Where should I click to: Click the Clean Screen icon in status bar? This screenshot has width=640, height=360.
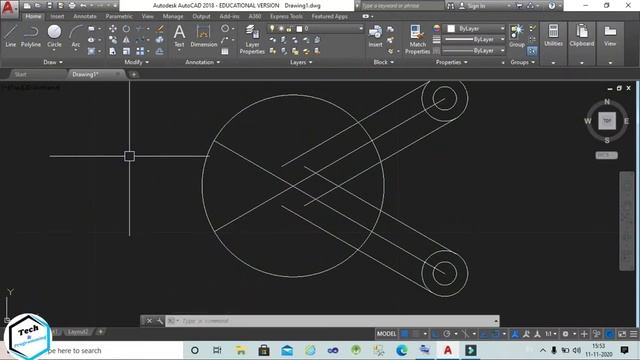click(x=622, y=334)
